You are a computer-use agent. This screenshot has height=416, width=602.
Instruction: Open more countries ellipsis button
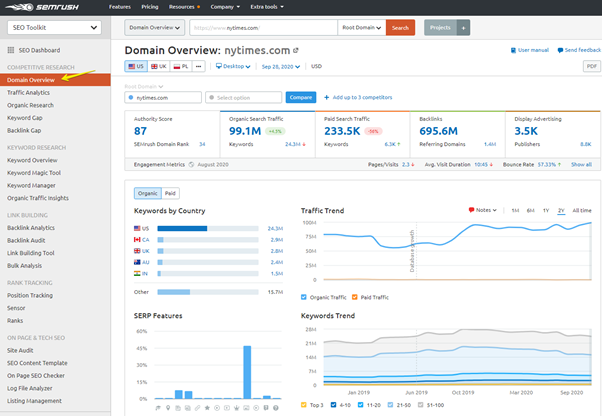(x=198, y=66)
